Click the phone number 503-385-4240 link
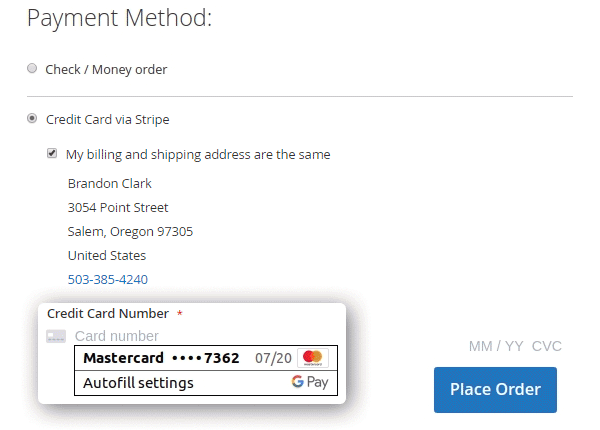Viewport: 600px width, 430px height. 107,279
